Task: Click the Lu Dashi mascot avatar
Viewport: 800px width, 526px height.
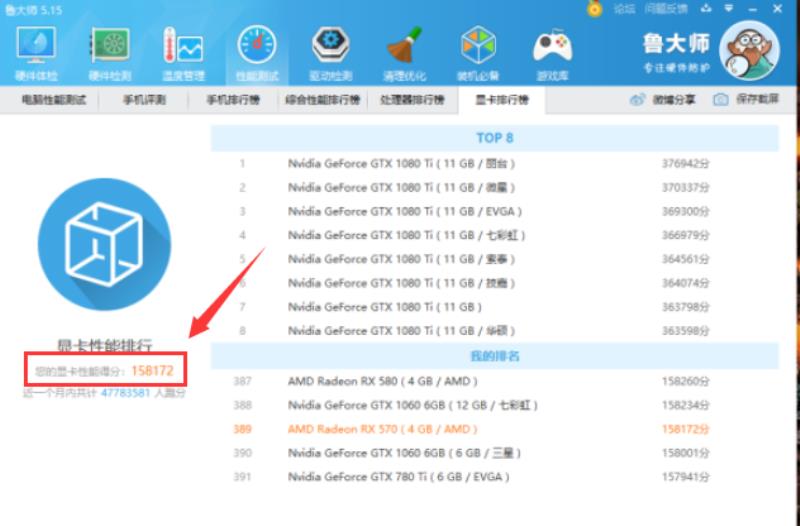Action: tap(749, 51)
